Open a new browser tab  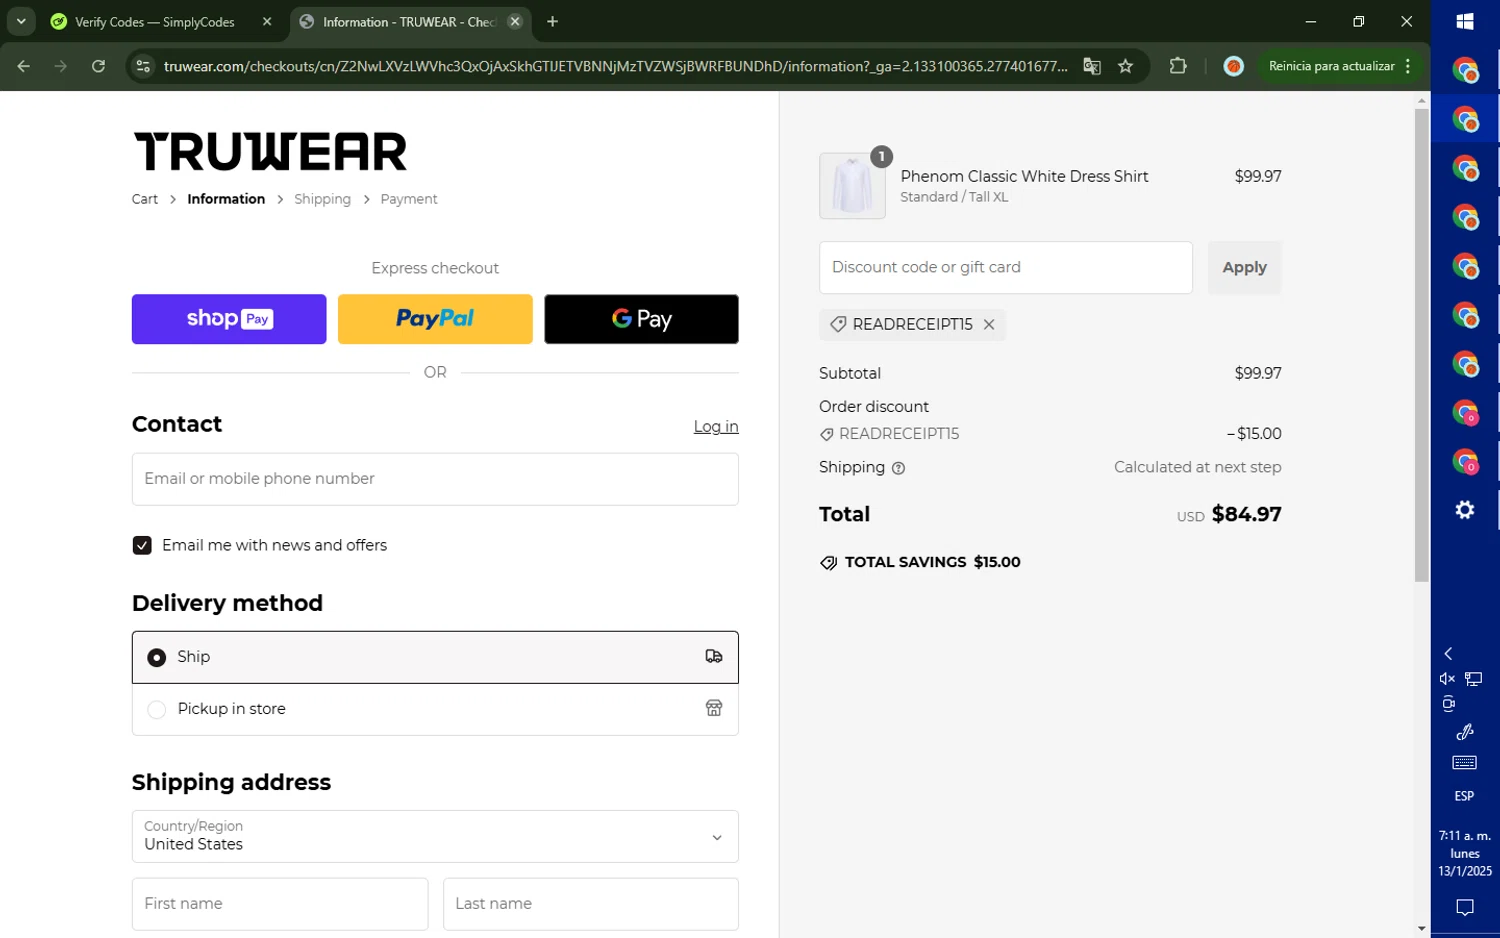[552, 21]
